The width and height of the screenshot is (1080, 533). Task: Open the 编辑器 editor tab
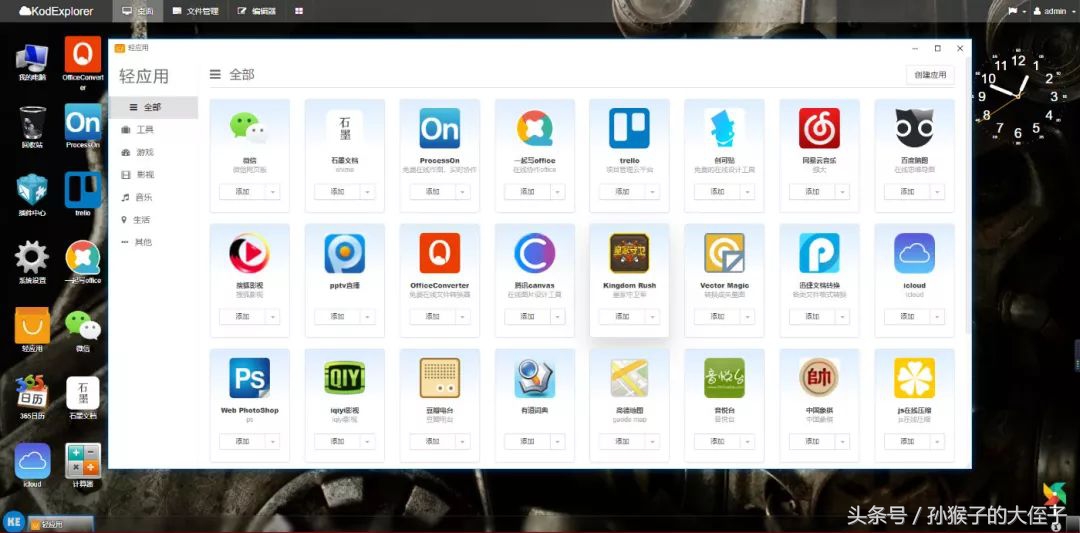(256, 11)
